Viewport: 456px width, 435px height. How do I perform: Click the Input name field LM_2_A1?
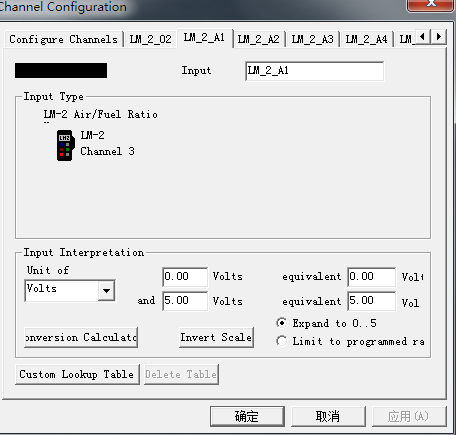314,71
